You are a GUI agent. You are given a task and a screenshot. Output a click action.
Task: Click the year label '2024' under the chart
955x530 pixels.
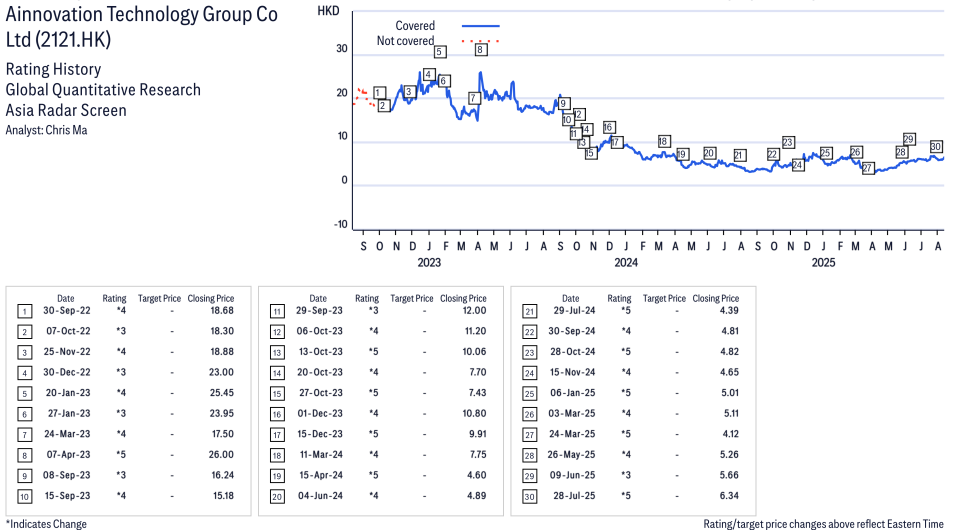click(x=626, y=262)
